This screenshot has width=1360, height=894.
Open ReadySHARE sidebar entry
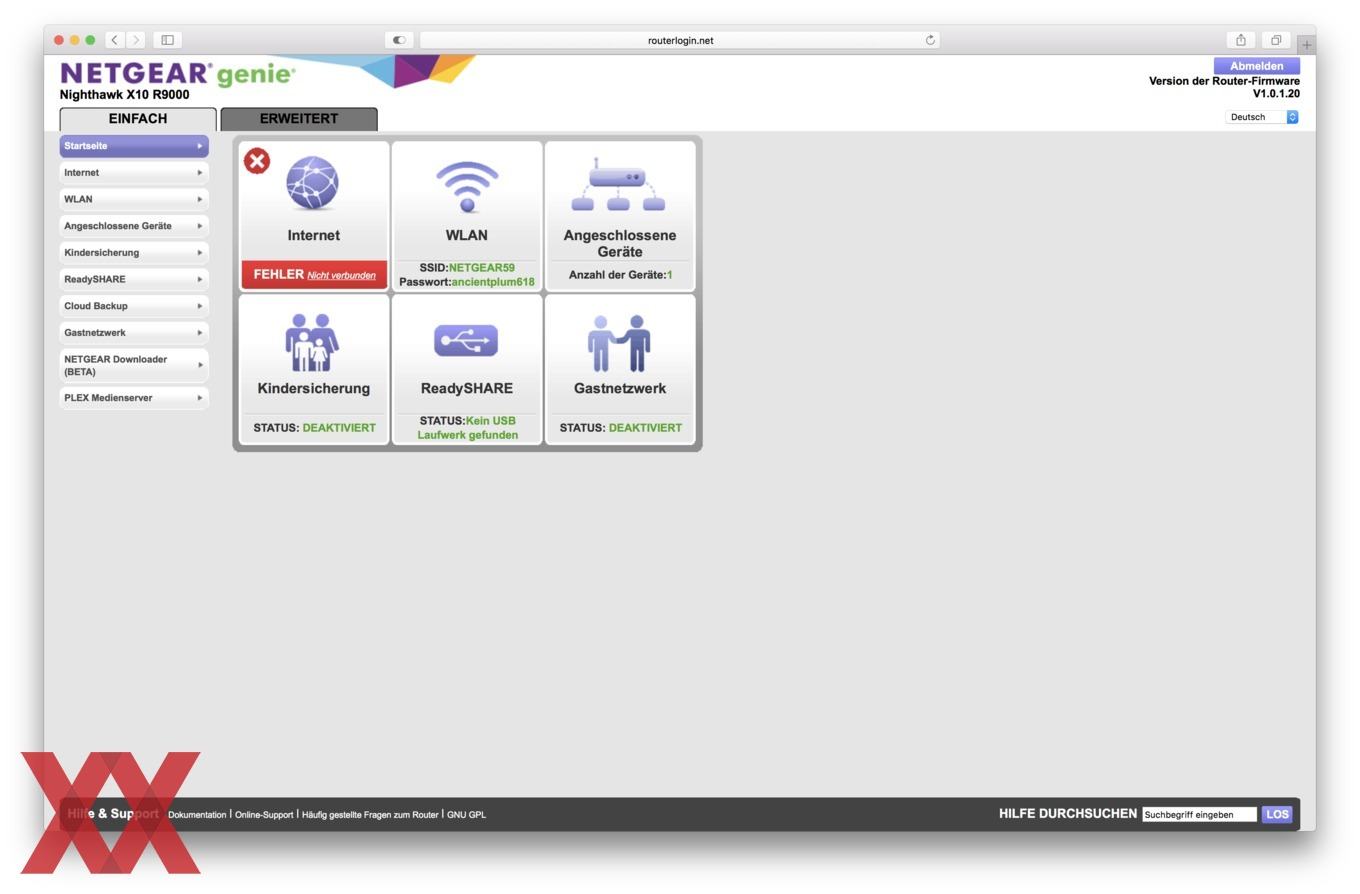coord(134,279)
